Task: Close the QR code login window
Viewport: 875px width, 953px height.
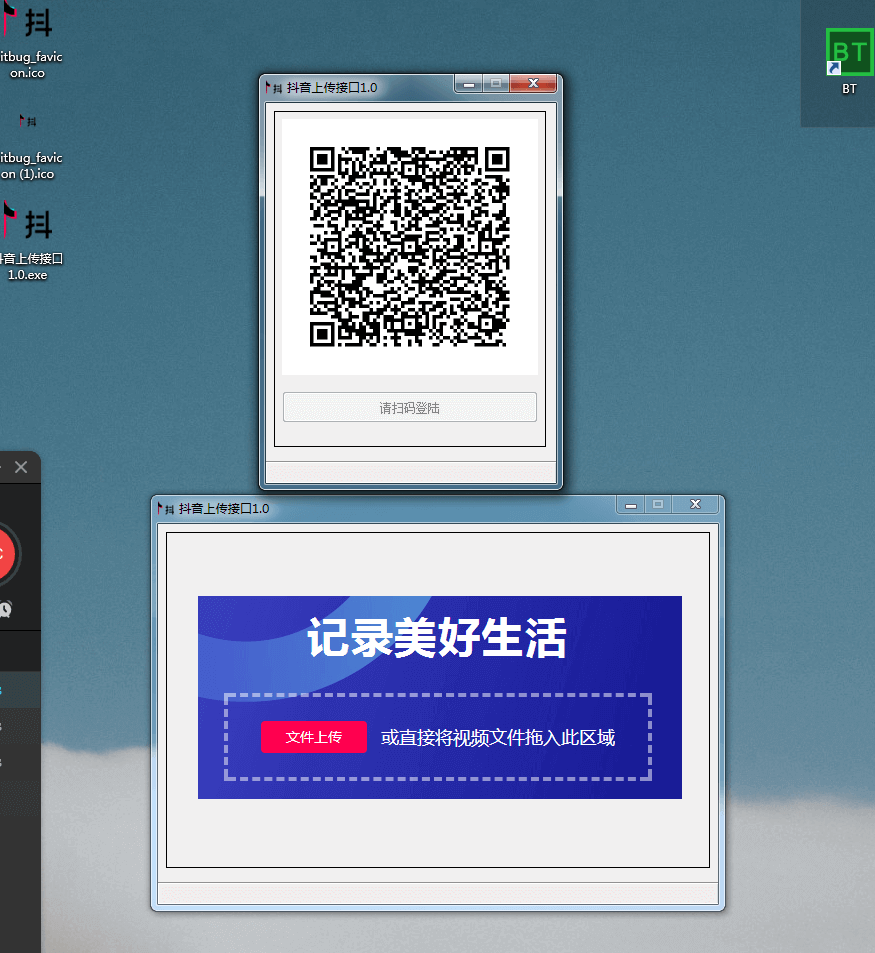Action: (533, 84)
